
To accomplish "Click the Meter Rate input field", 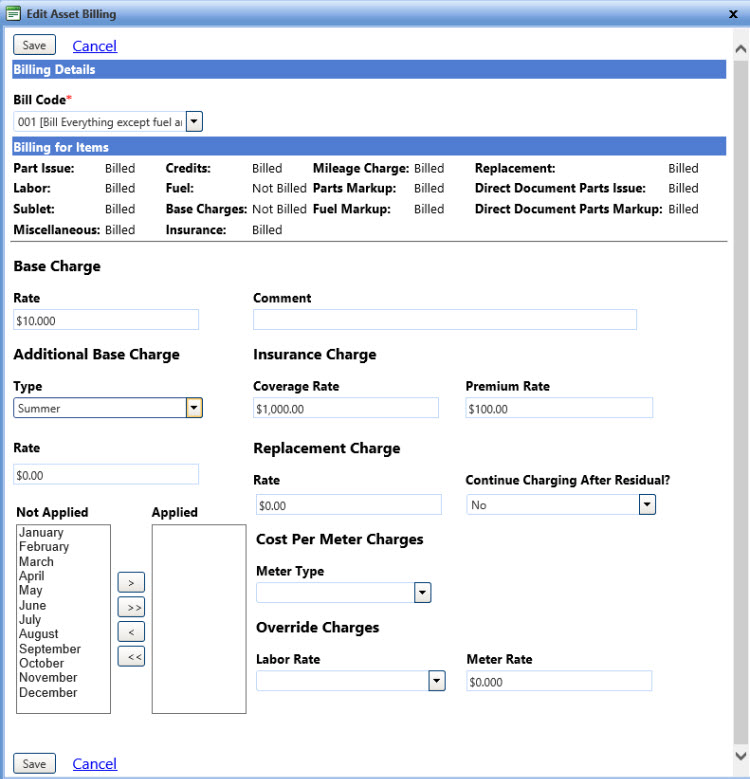I will pos(559,681).
